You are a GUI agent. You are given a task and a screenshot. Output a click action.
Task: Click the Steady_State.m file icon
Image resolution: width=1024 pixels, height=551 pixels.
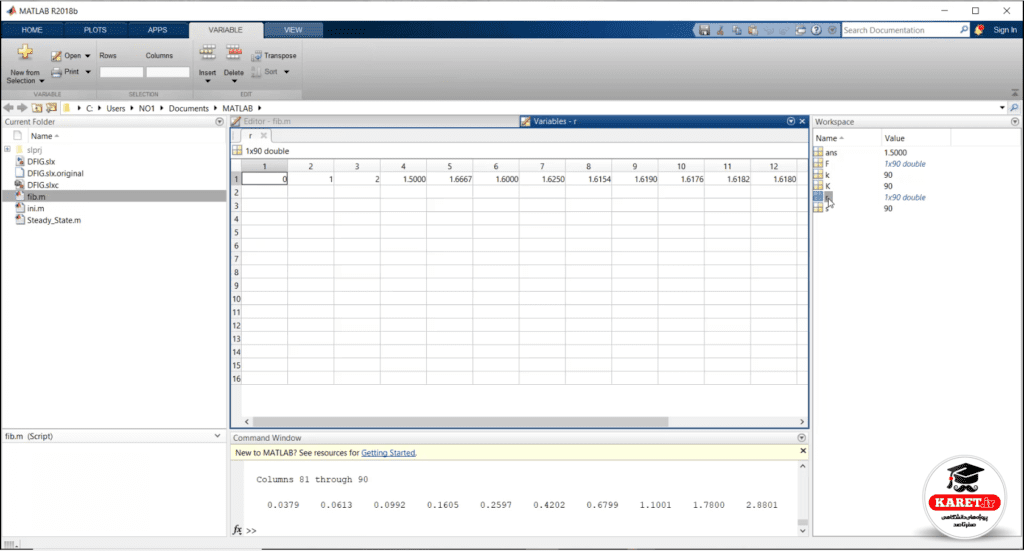[x=20, y=220]
